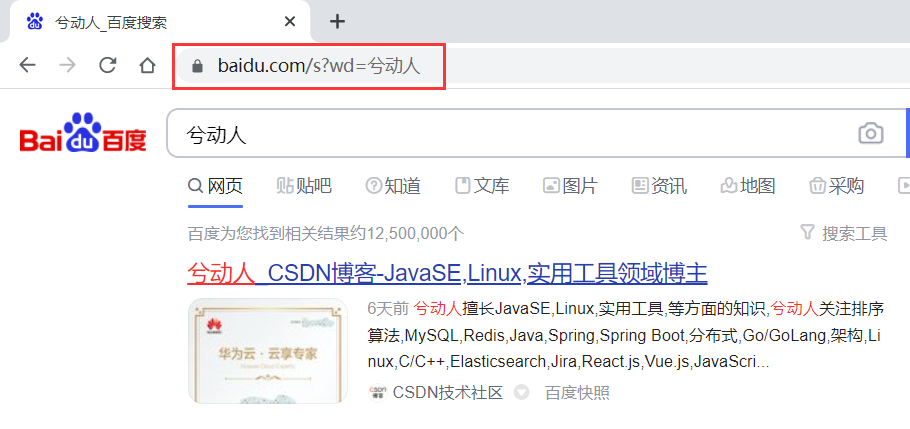Click the Baidu logo
Image resolution: width=910 pixels, height=429 pixels.
pyautogui.click(x=83, y=133)
